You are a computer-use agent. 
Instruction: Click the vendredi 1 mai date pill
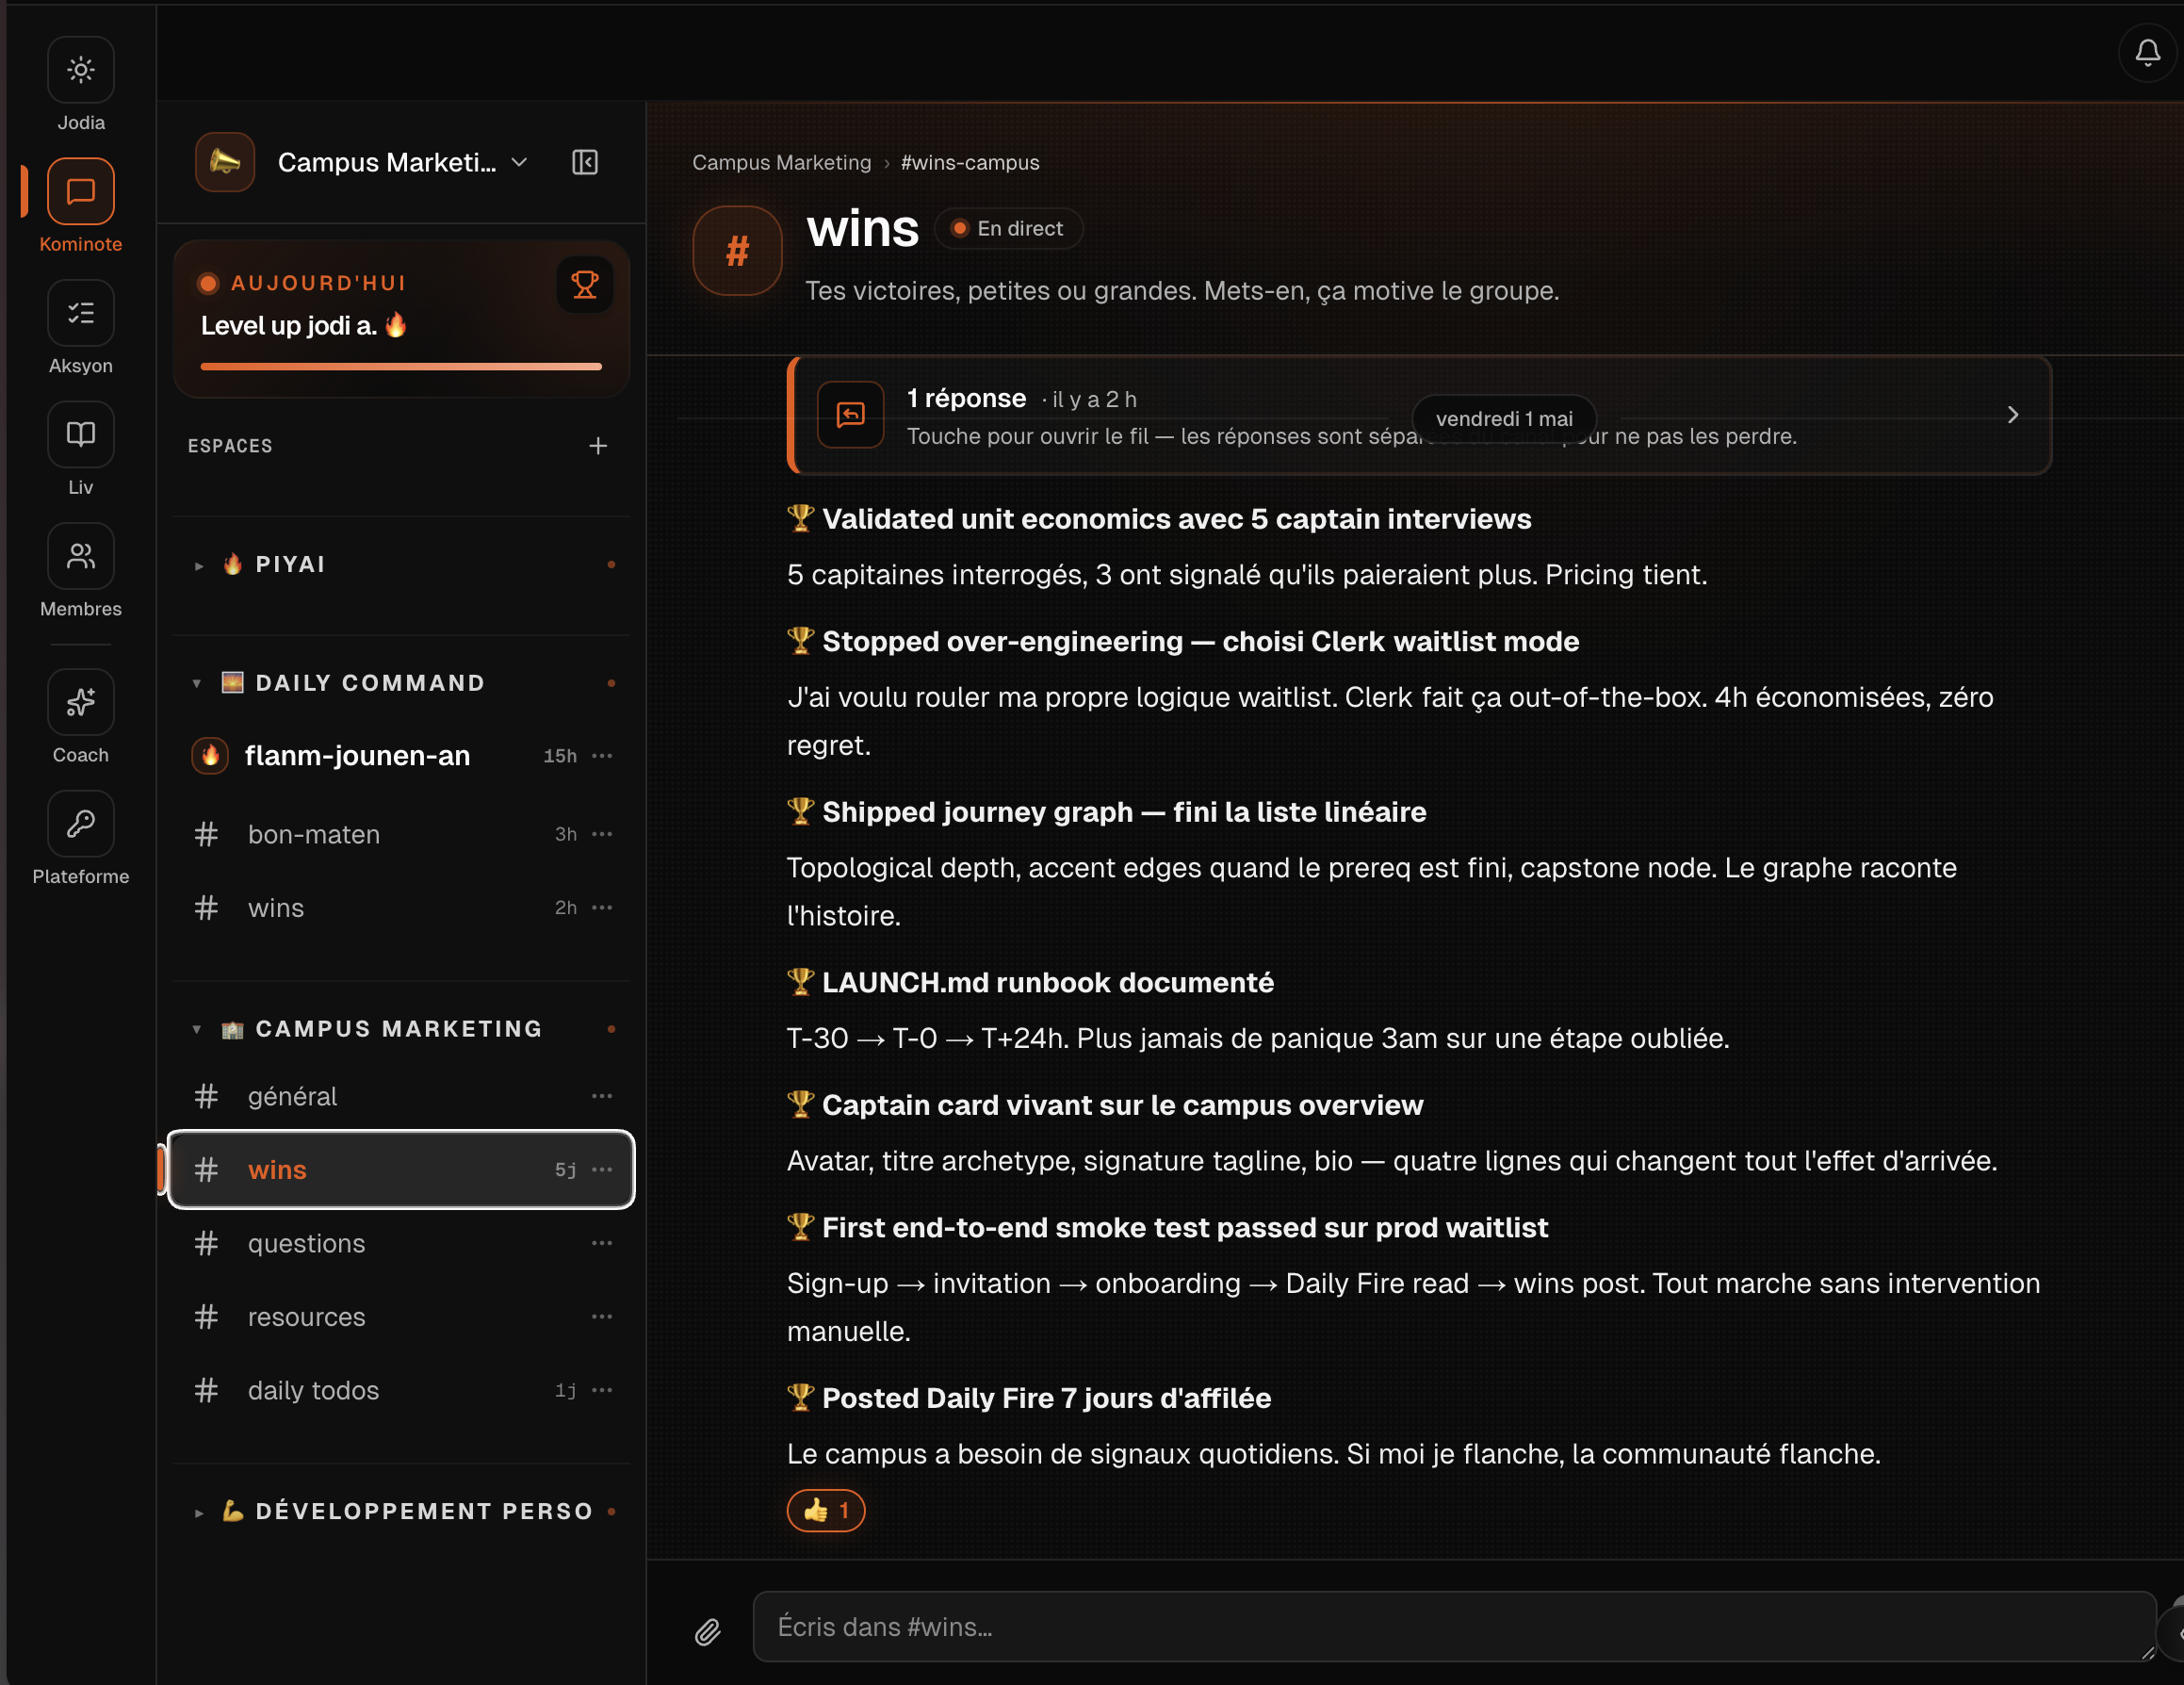(1504, 419)
